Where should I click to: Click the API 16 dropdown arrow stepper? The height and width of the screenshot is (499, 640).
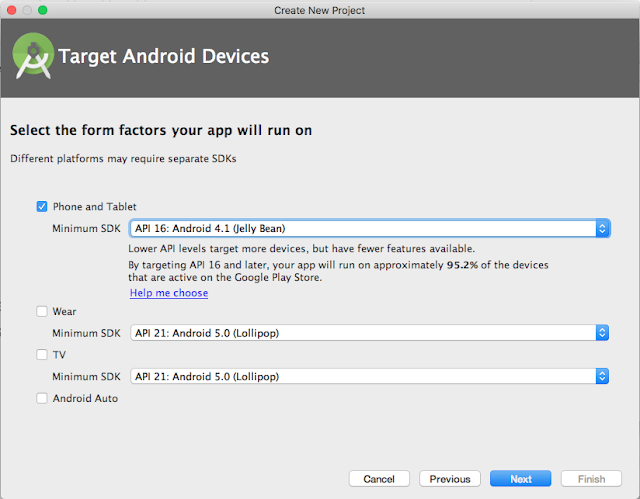(x=602, y=228)
